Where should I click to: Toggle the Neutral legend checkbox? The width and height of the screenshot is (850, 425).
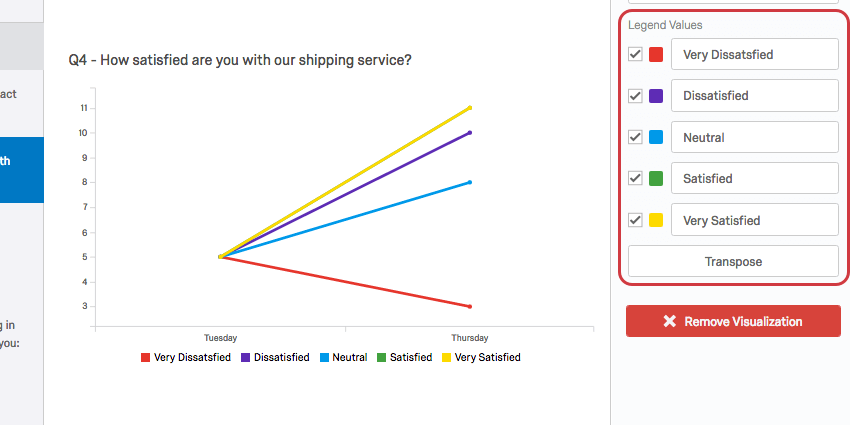[x=635, y=137]
